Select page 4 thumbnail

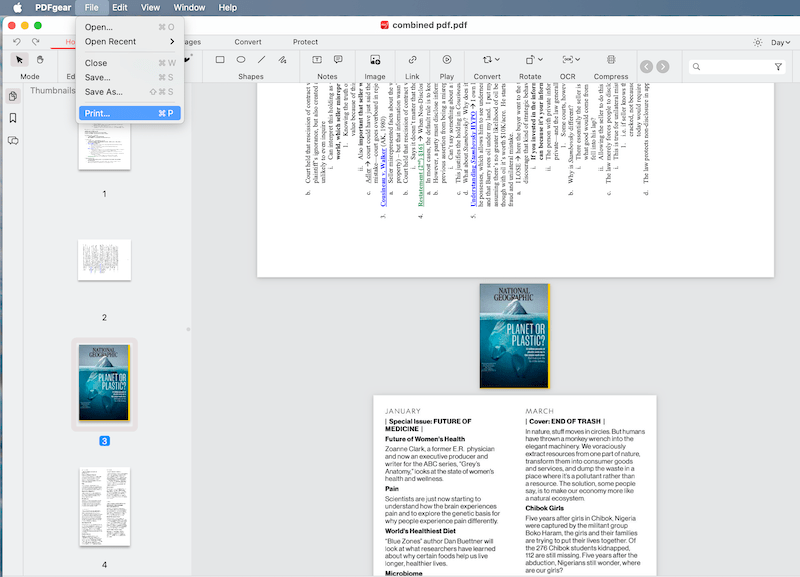click(105, 507)
